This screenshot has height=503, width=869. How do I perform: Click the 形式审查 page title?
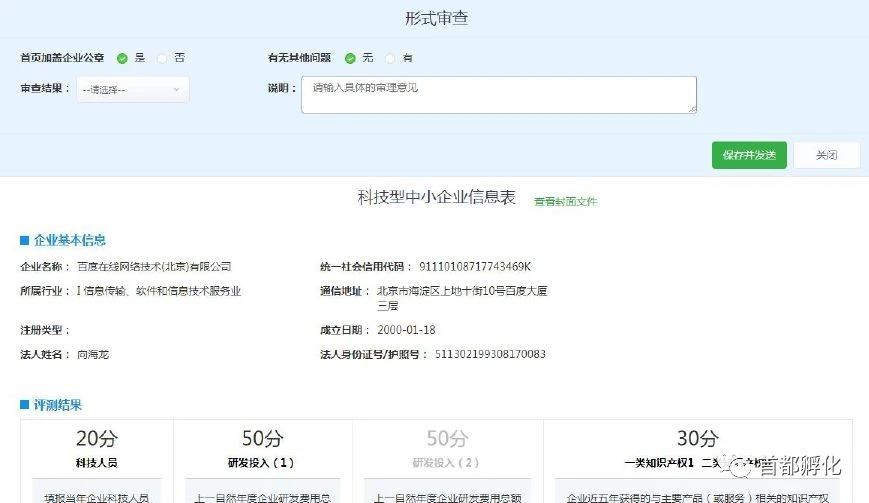[437, 18]
